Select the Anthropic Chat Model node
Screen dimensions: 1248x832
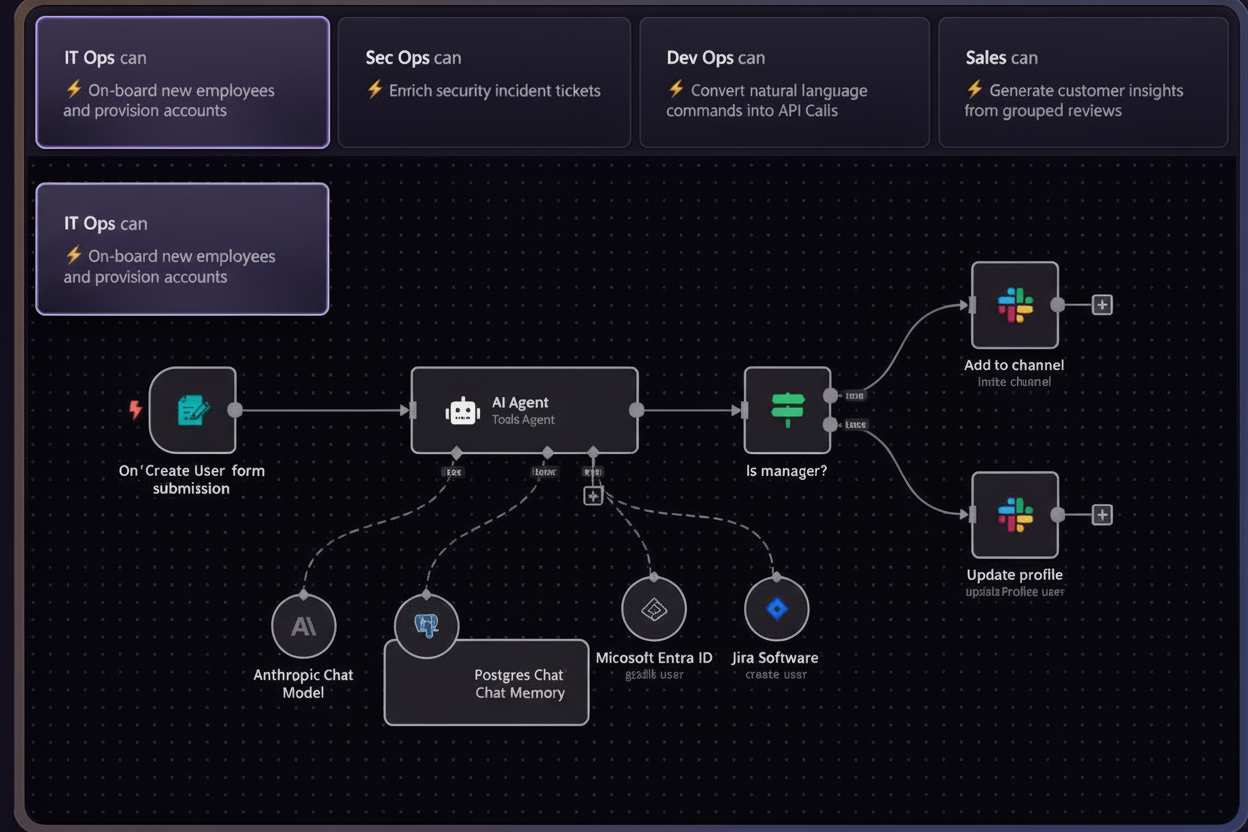pyautogui.click(x=303, y=626)
